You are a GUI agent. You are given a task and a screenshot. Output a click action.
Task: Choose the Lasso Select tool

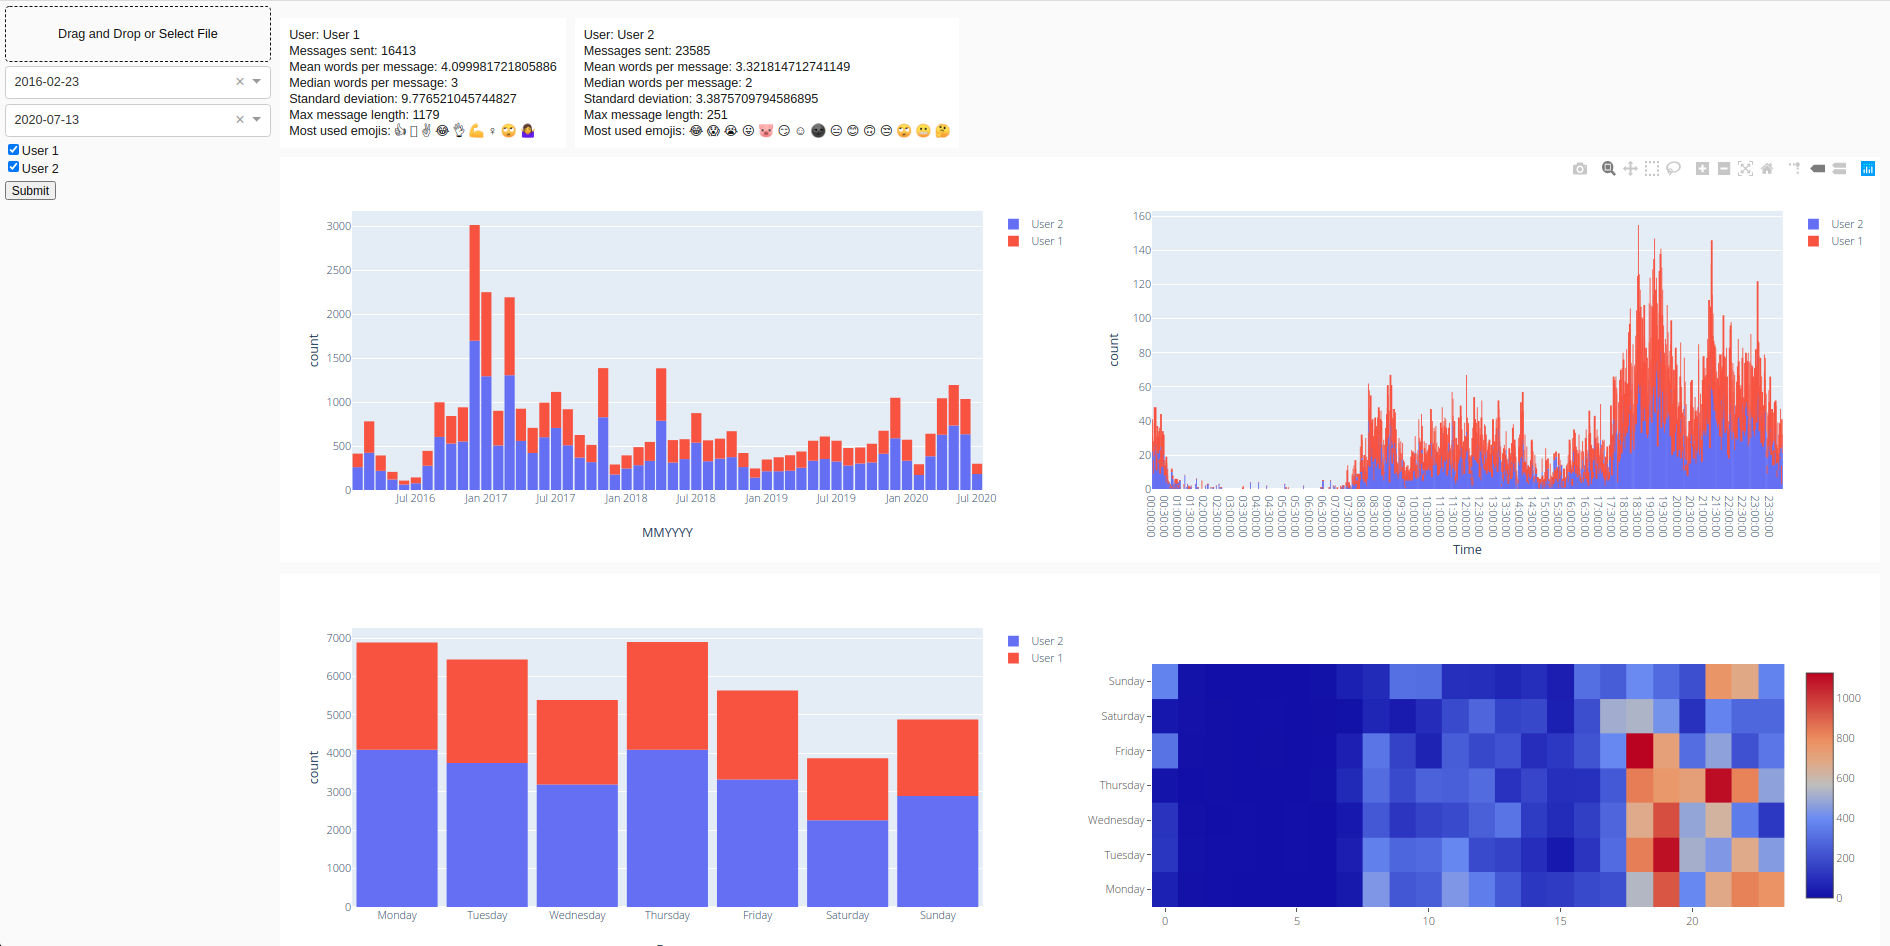1673,169
